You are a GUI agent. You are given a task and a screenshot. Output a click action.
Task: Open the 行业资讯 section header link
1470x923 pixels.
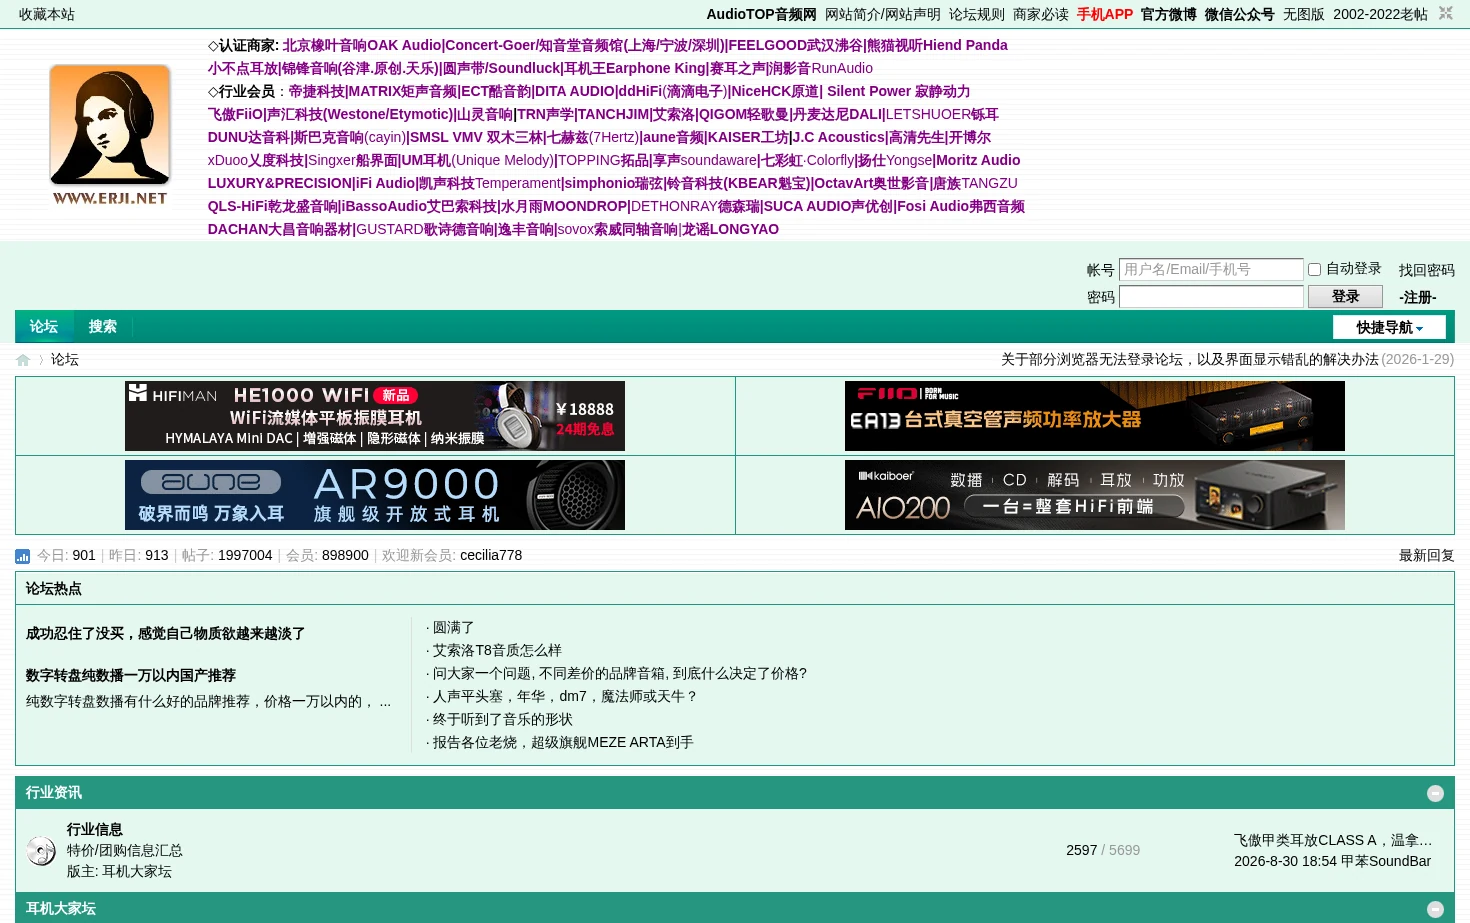pyautogui.click(x=54, y=792)
